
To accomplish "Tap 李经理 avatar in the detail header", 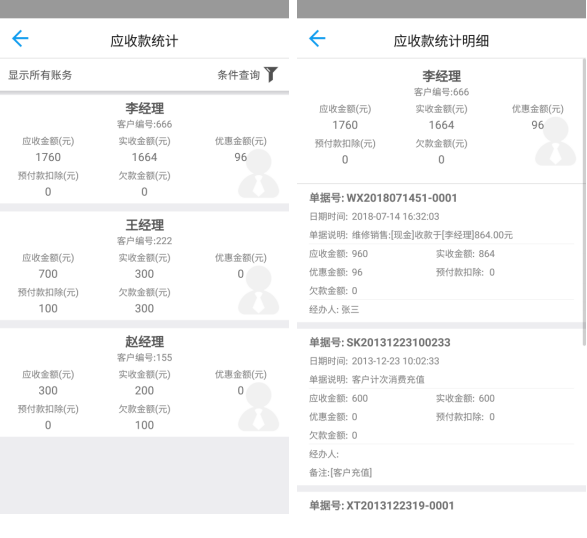I will tap(555, 141).
